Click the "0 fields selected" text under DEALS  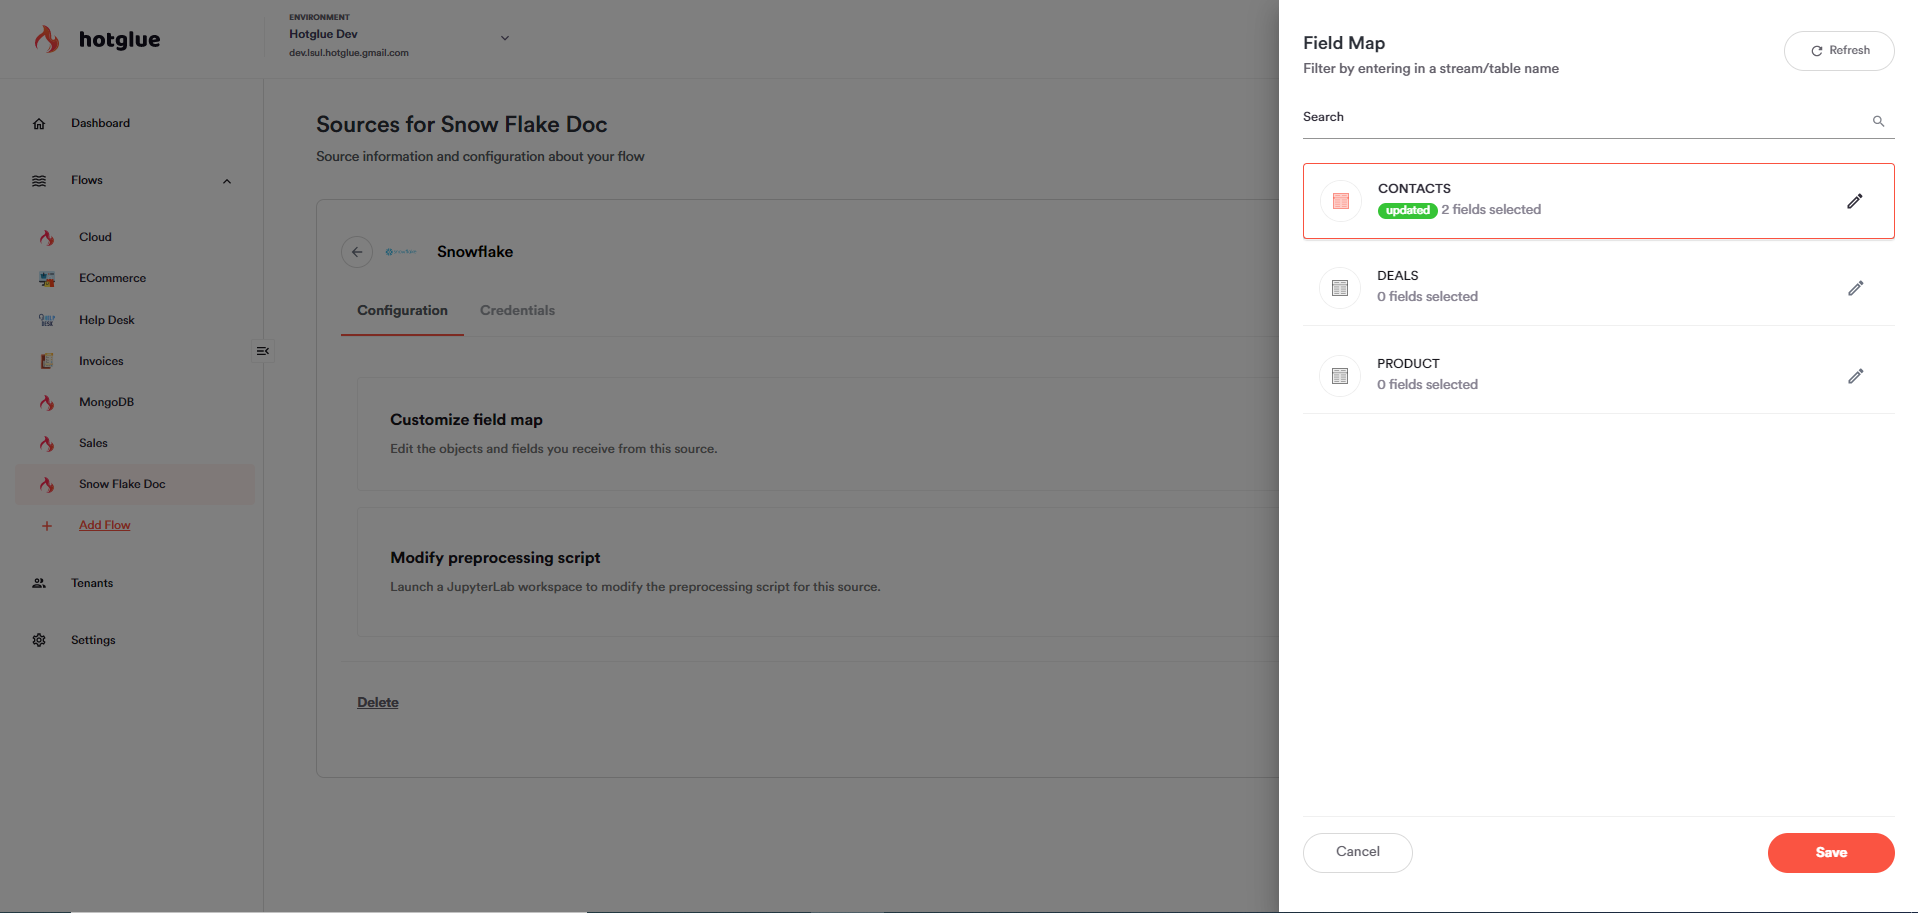point(1427,296)
